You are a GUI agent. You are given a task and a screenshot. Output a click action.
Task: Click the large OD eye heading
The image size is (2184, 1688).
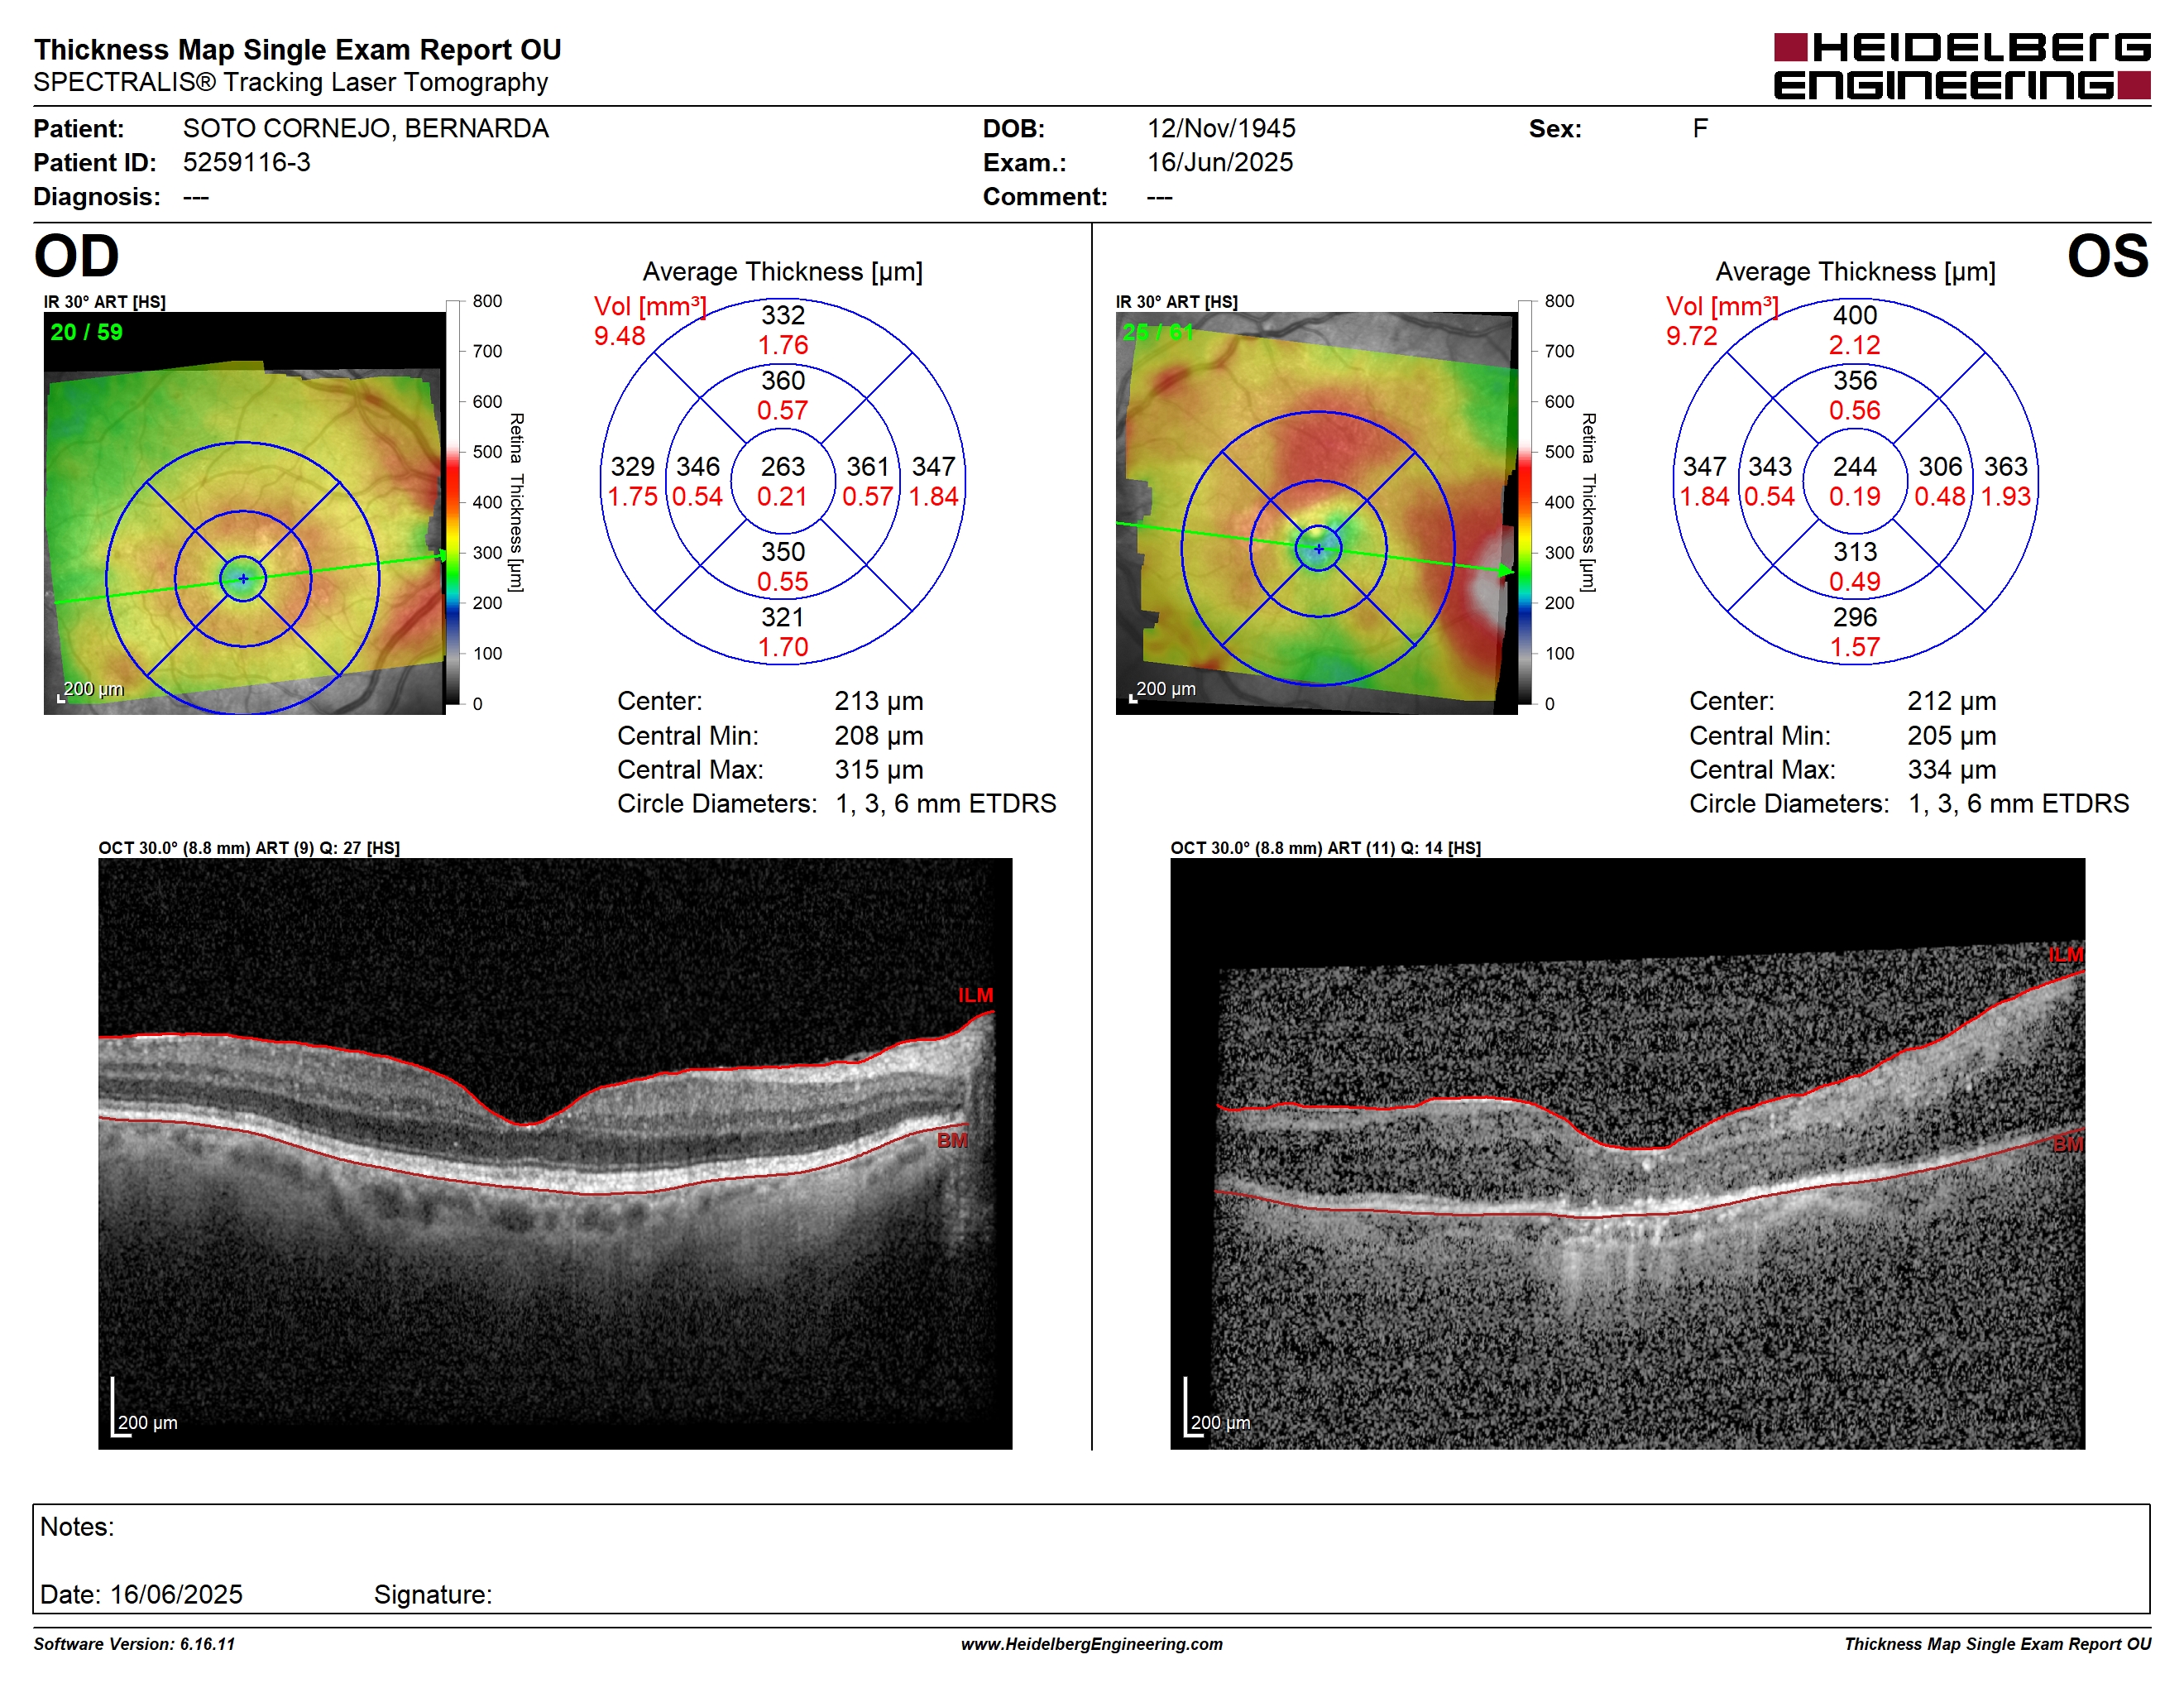[76, 256]
